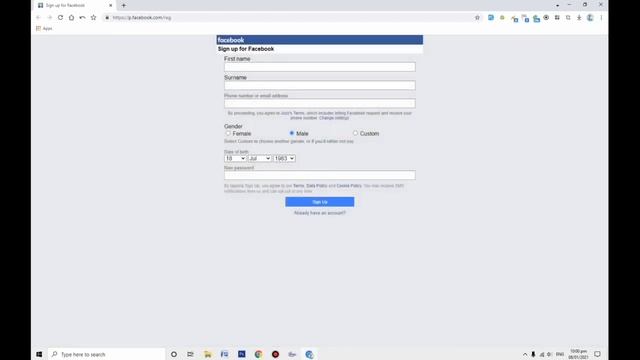This screenshot has height=360, width=640.
Task: Click the Type here to search box
Action: (x=107, y=354)
